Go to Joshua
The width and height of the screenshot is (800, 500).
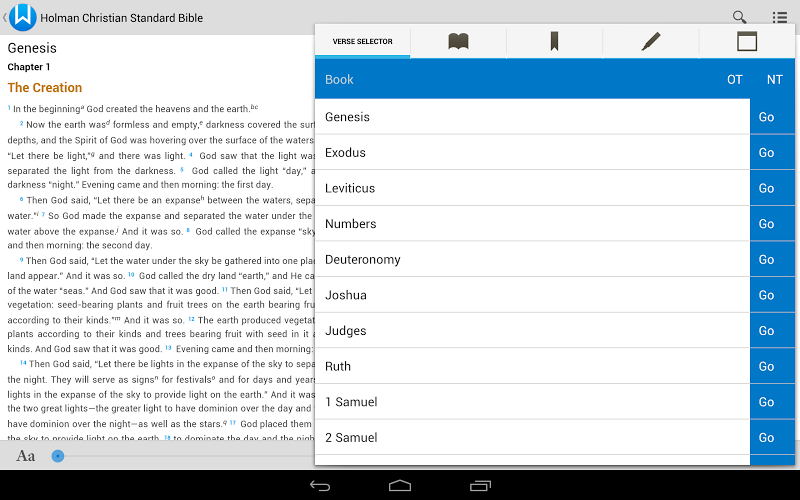click(x=772, y=295)
